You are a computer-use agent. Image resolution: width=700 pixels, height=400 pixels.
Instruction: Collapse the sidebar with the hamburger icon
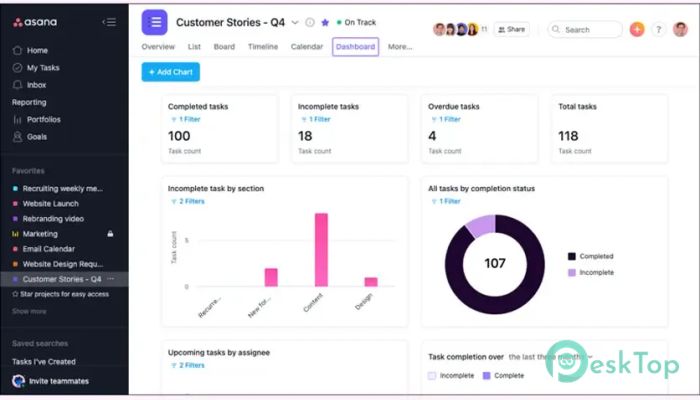[109, 22]
